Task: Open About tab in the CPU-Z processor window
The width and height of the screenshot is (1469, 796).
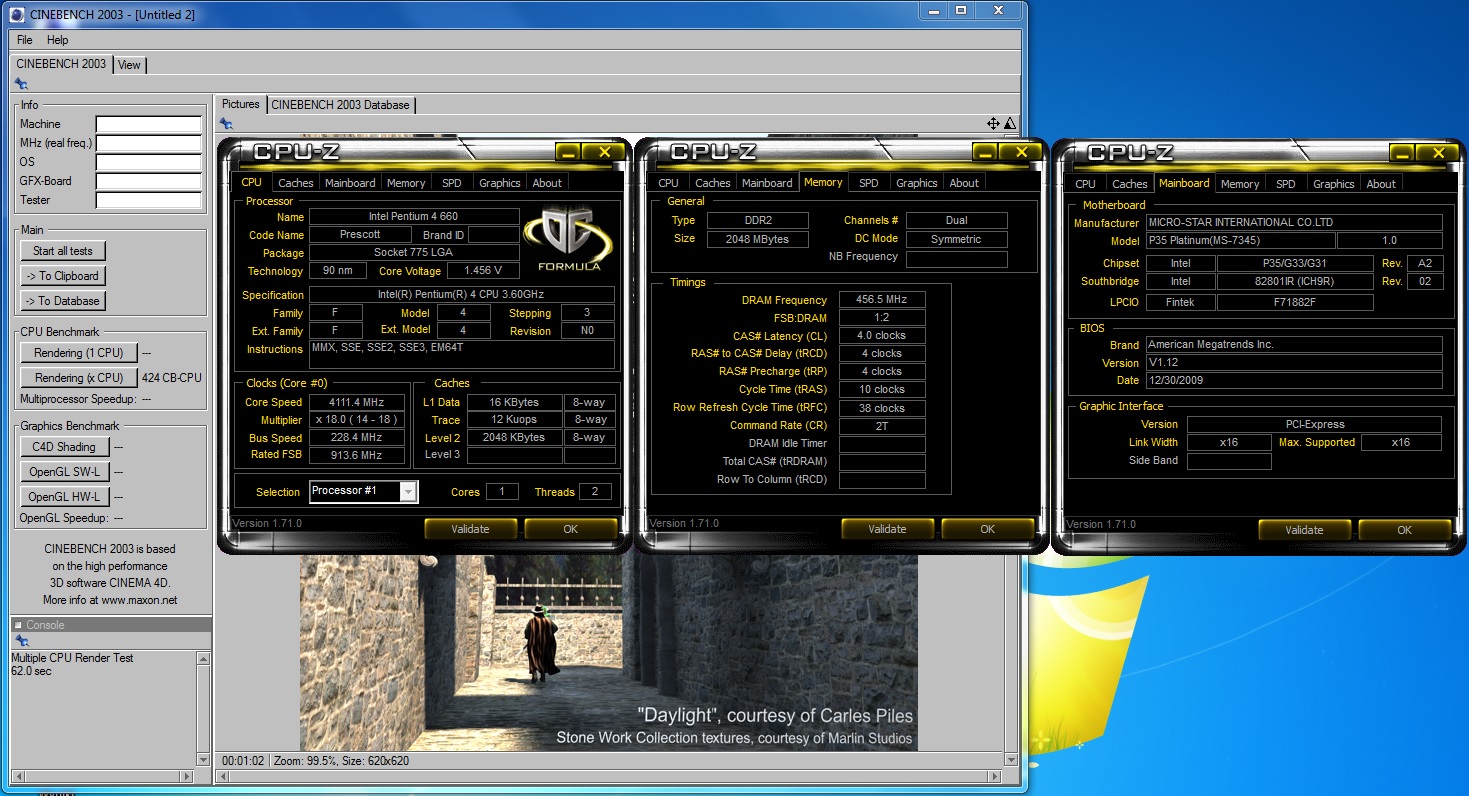Action: [x=547, y=183]
